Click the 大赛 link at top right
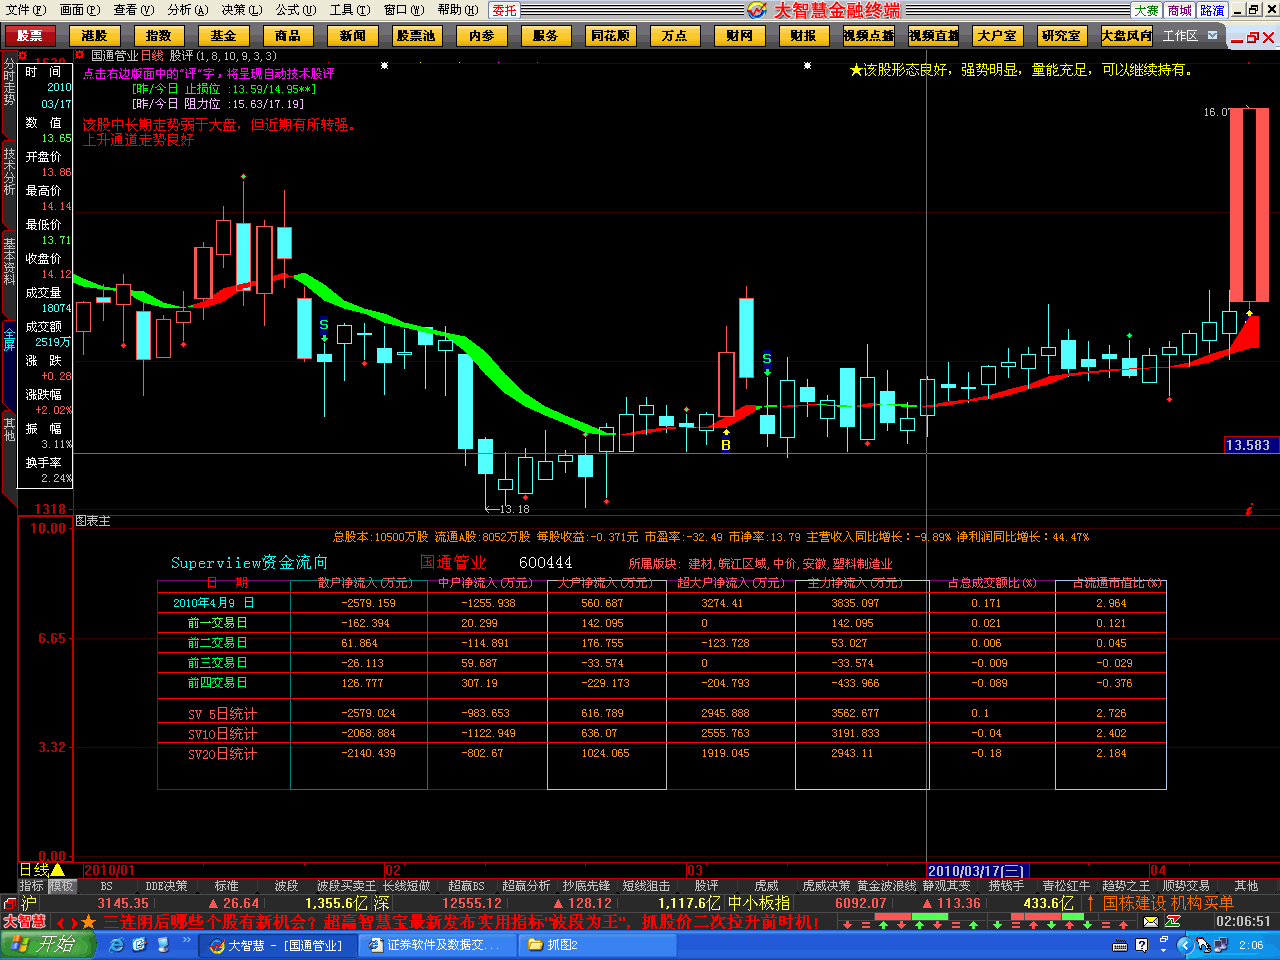Viewport: 1280px width, 960px height. click(1146, 10)
